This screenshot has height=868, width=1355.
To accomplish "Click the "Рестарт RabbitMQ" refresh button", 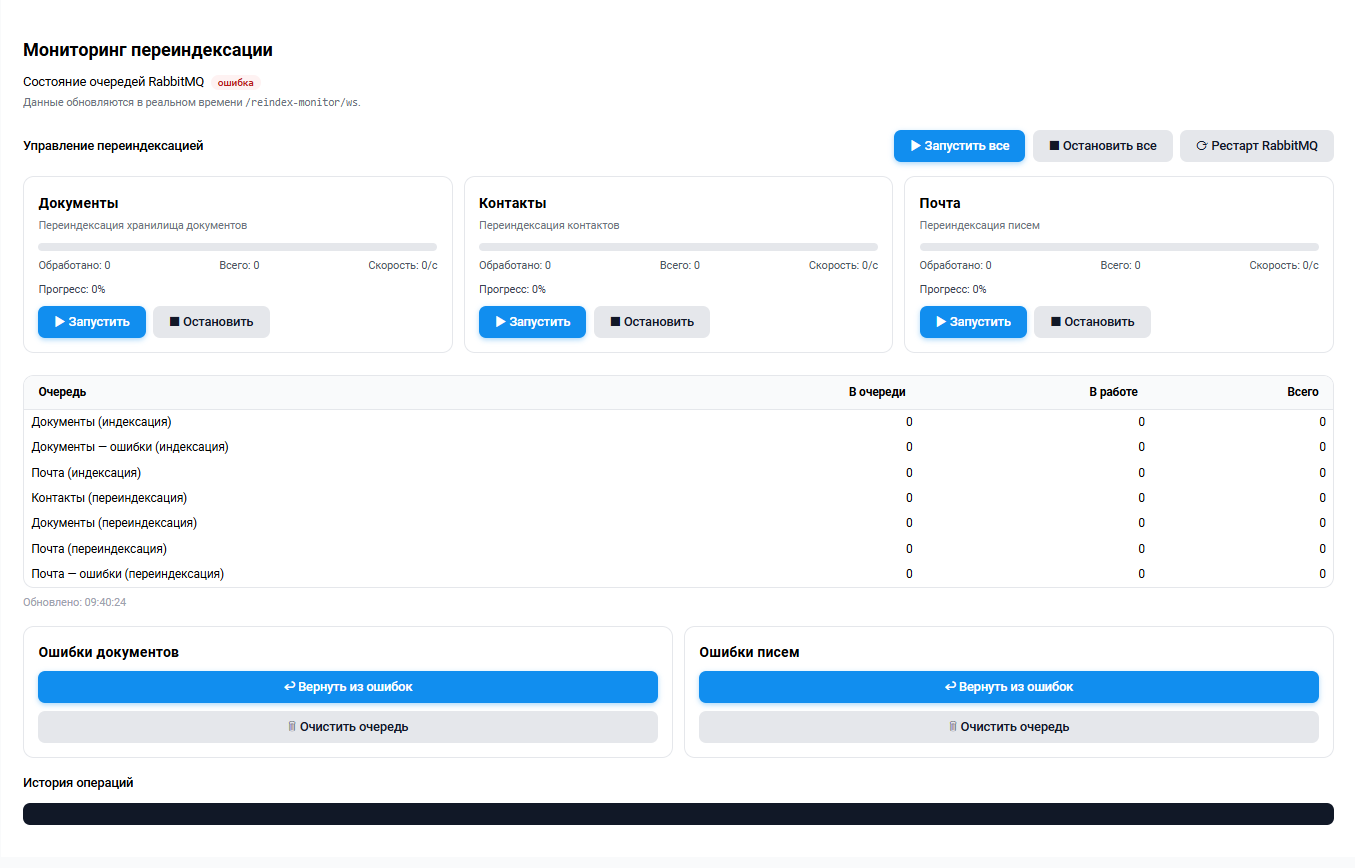I will click(1256, 146).
